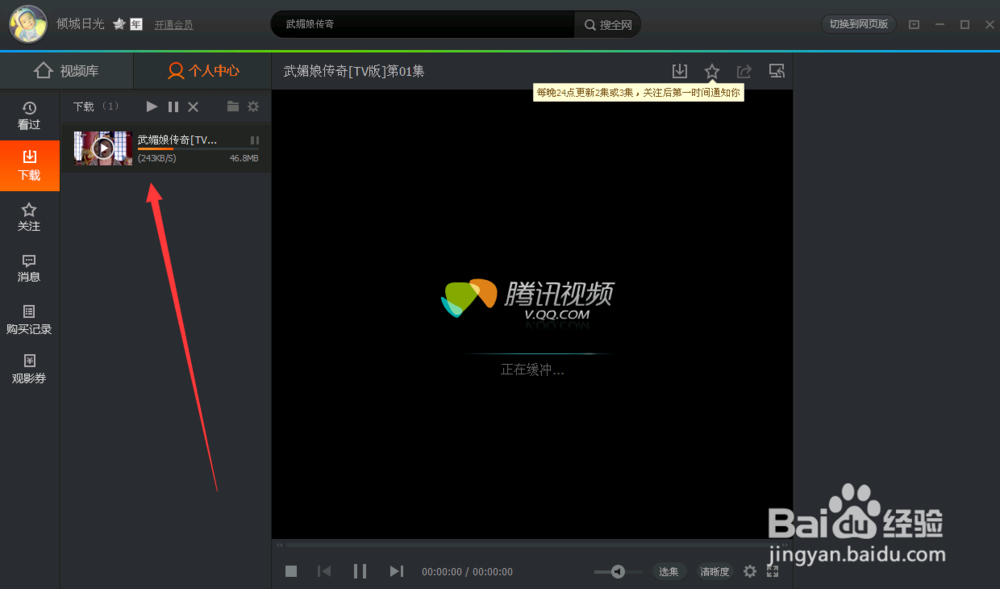This screenshot has width=1000, height=589.
Task: Switch to the 视频库 tab
Action: 66,71
